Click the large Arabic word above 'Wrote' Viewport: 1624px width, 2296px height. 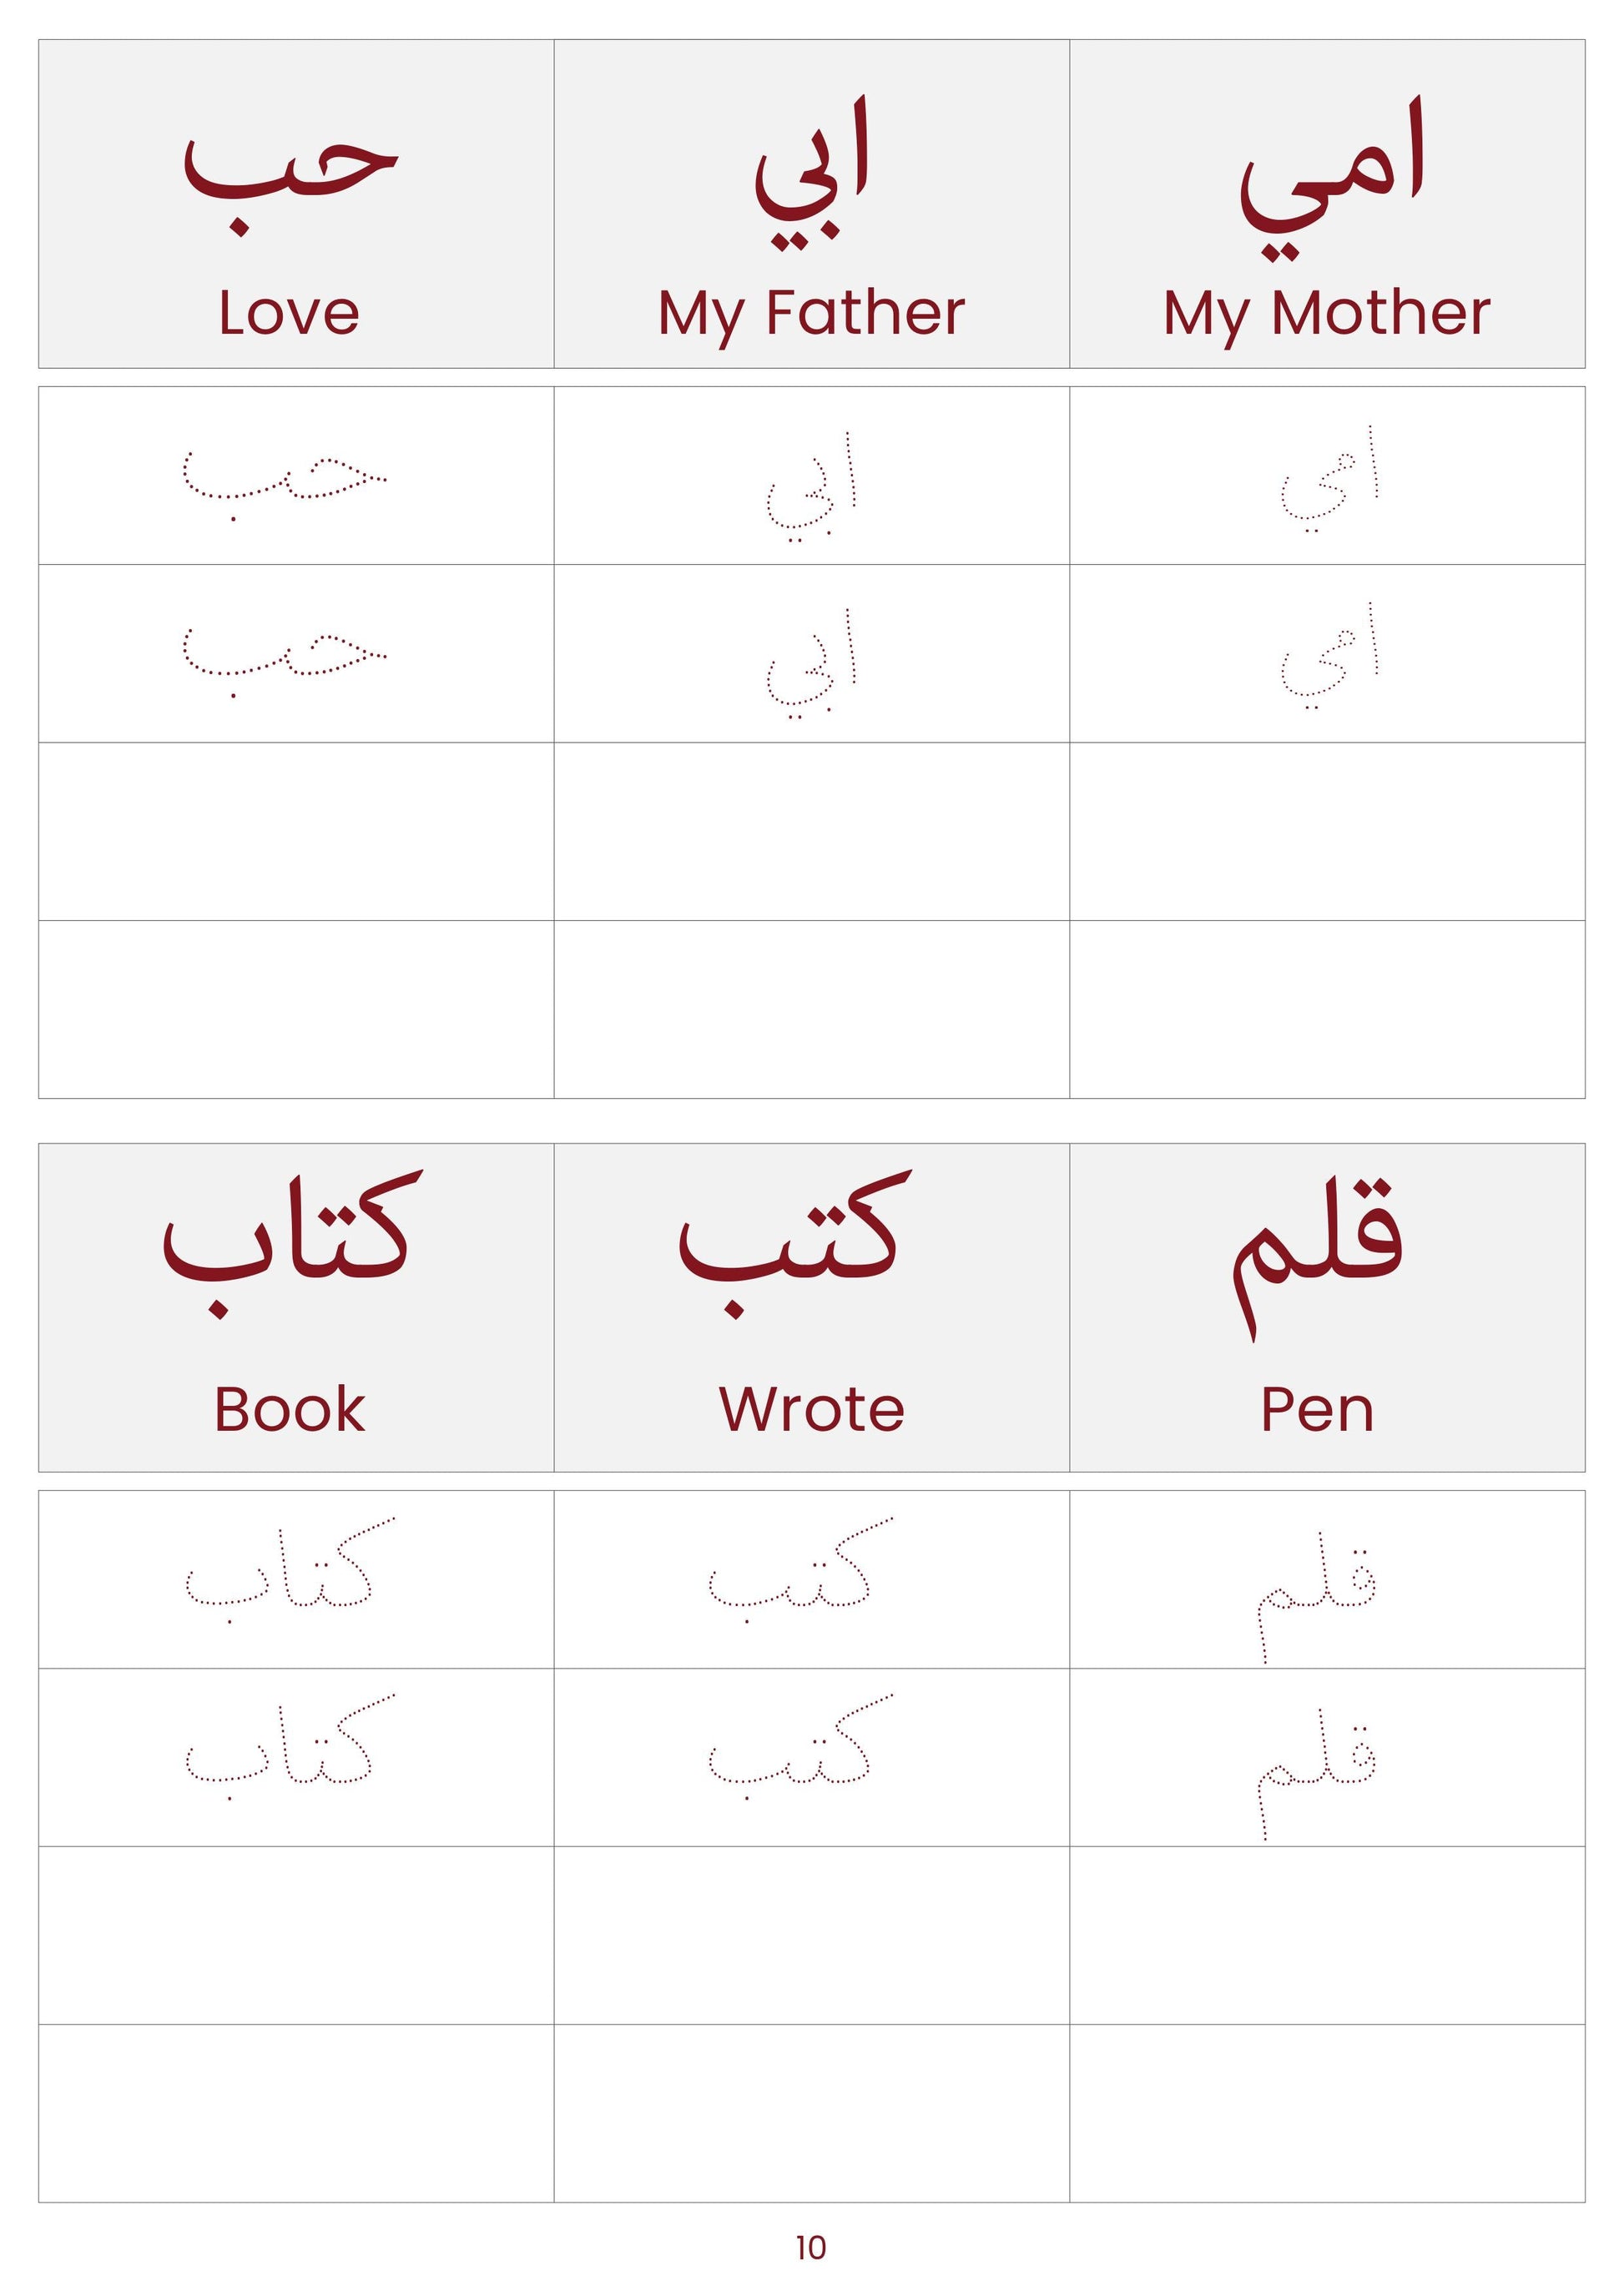[795, 1246]
